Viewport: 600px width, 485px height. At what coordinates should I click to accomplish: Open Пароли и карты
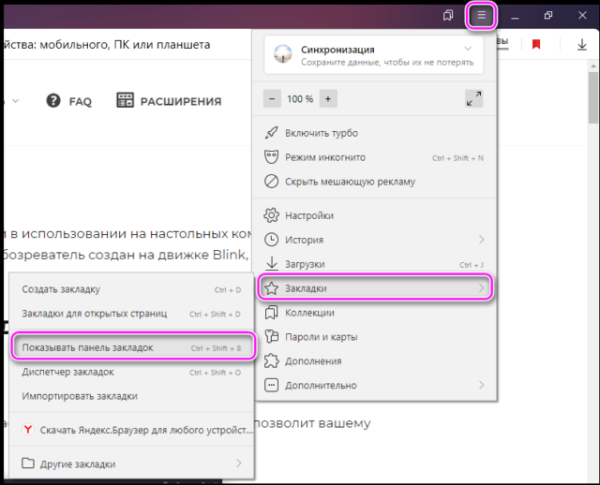374,337
